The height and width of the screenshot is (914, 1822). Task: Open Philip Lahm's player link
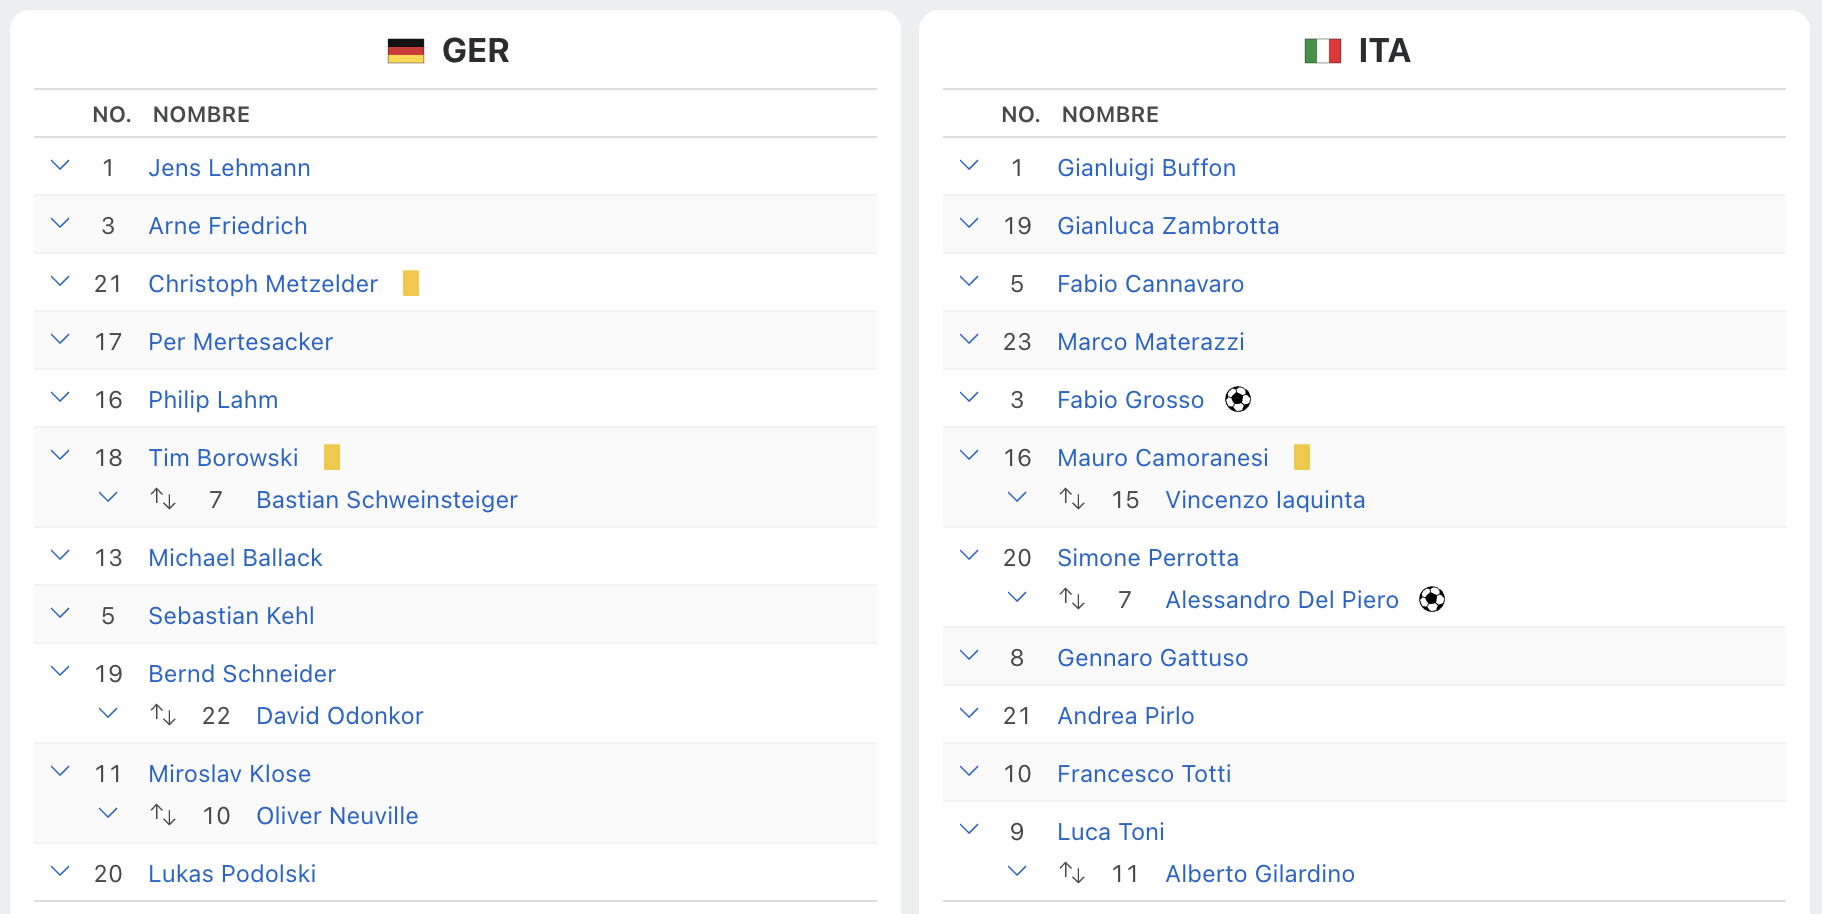click(213, 400)
